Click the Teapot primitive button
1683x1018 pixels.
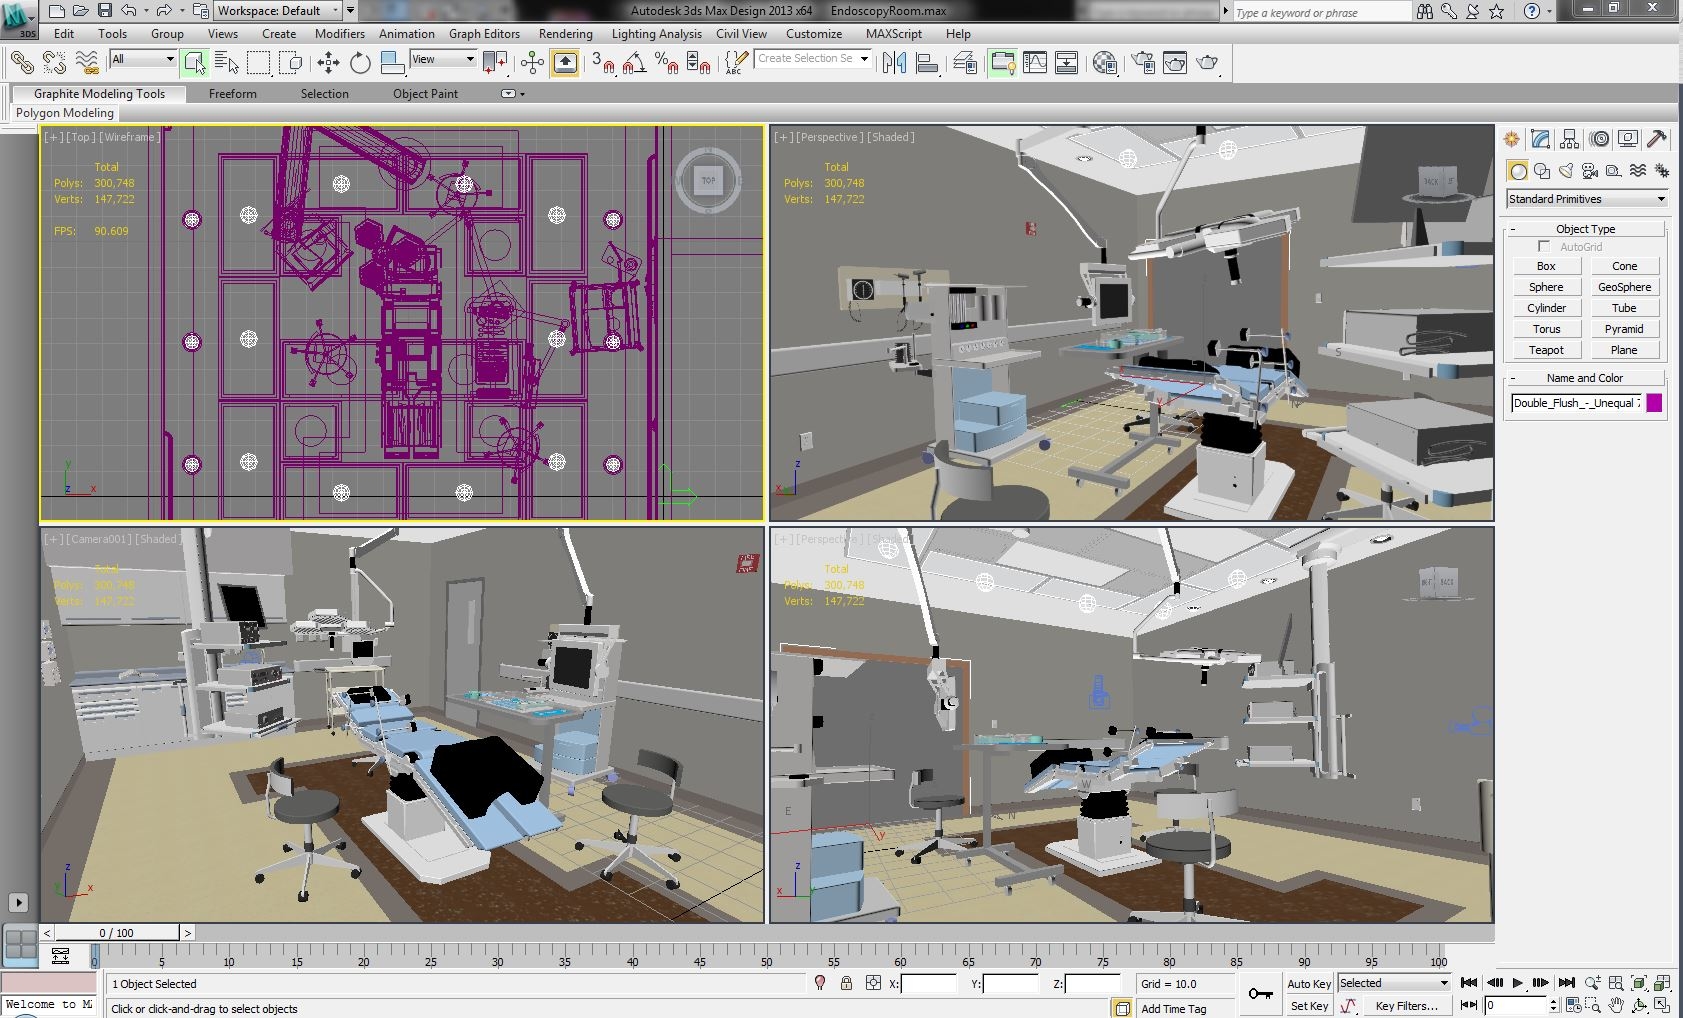click(1545, 349)
